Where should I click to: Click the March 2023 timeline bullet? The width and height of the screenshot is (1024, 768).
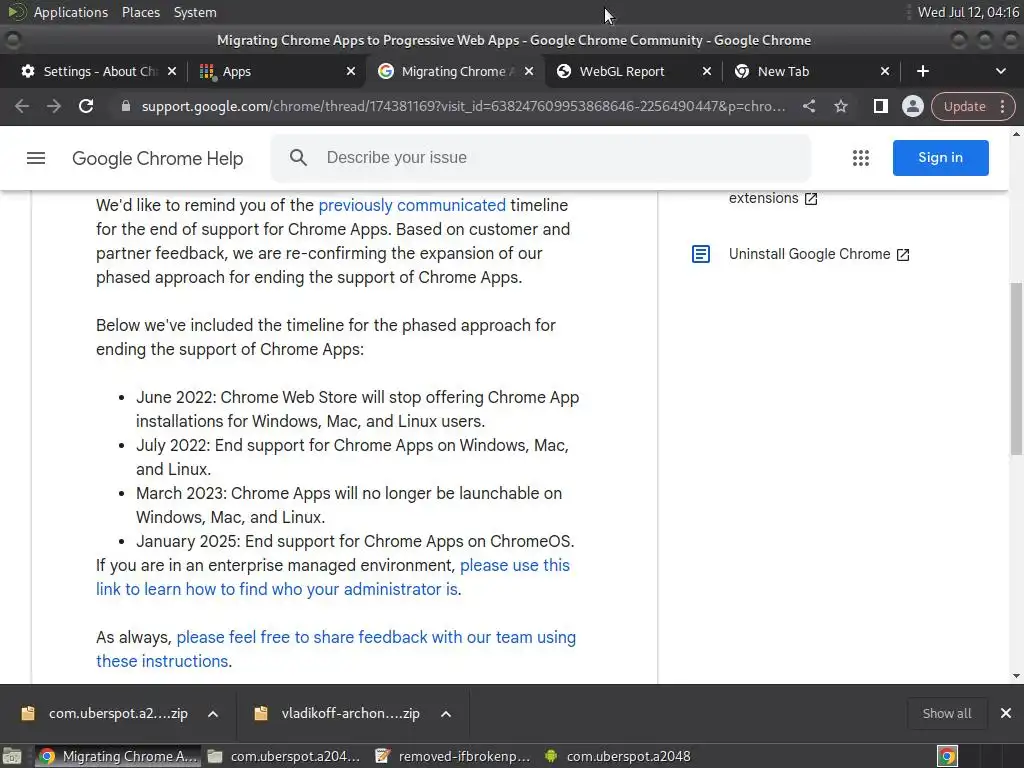pyautogui.click(x=349, y=505)
